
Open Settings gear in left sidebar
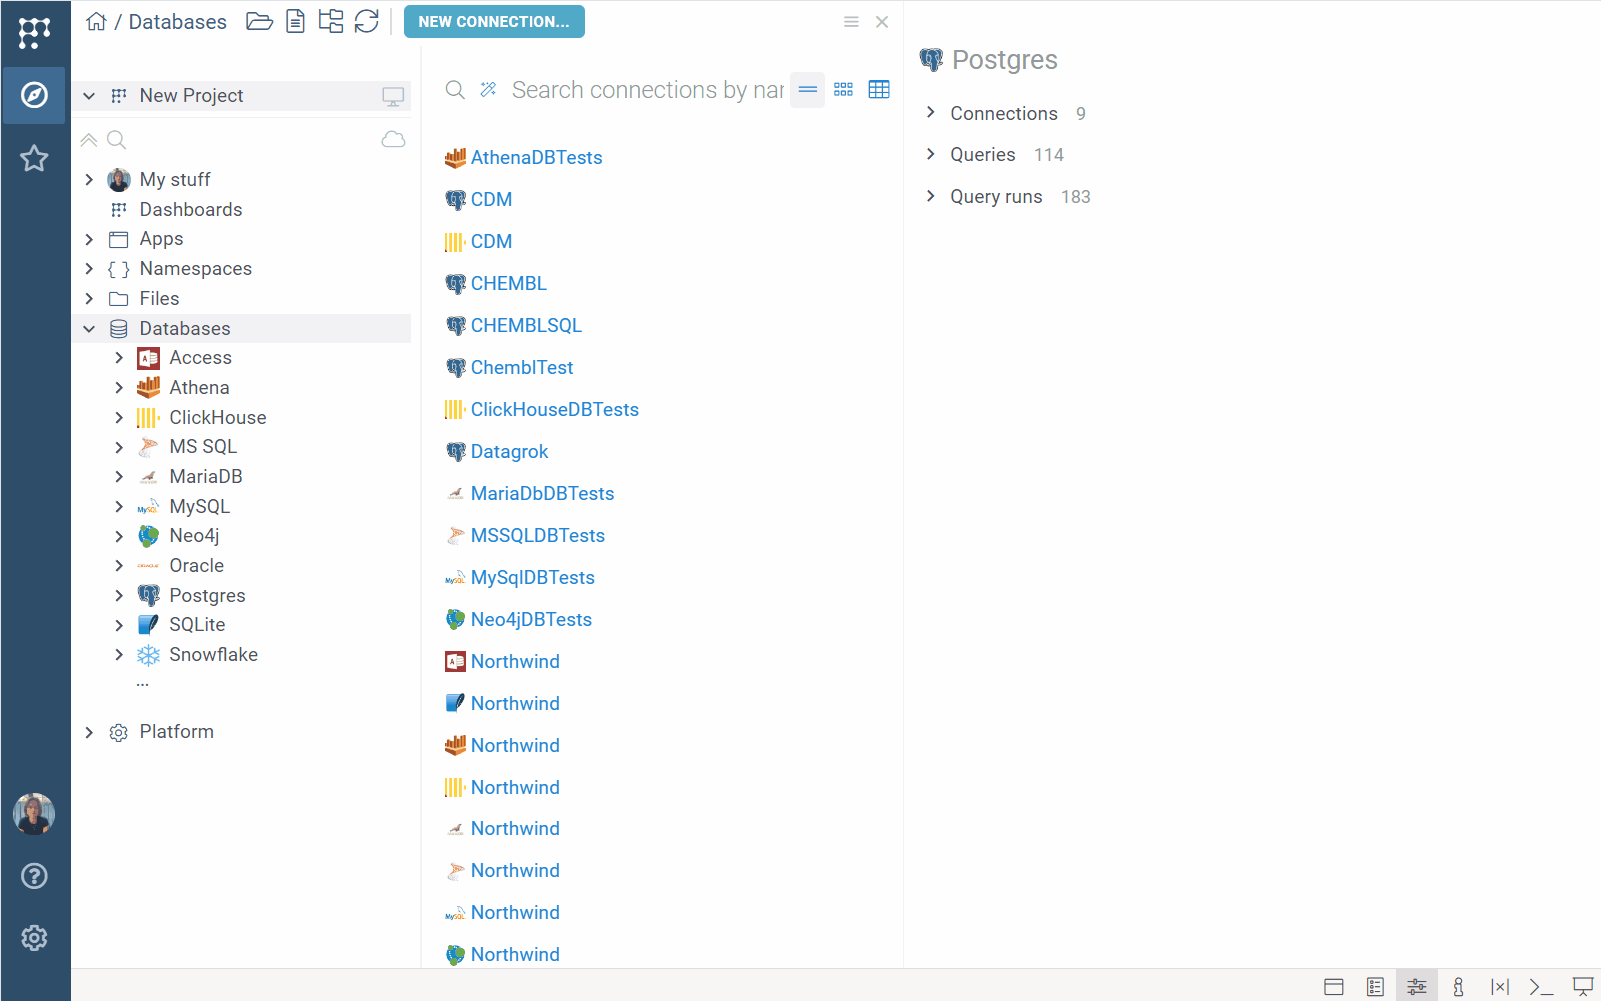(34, 938)
